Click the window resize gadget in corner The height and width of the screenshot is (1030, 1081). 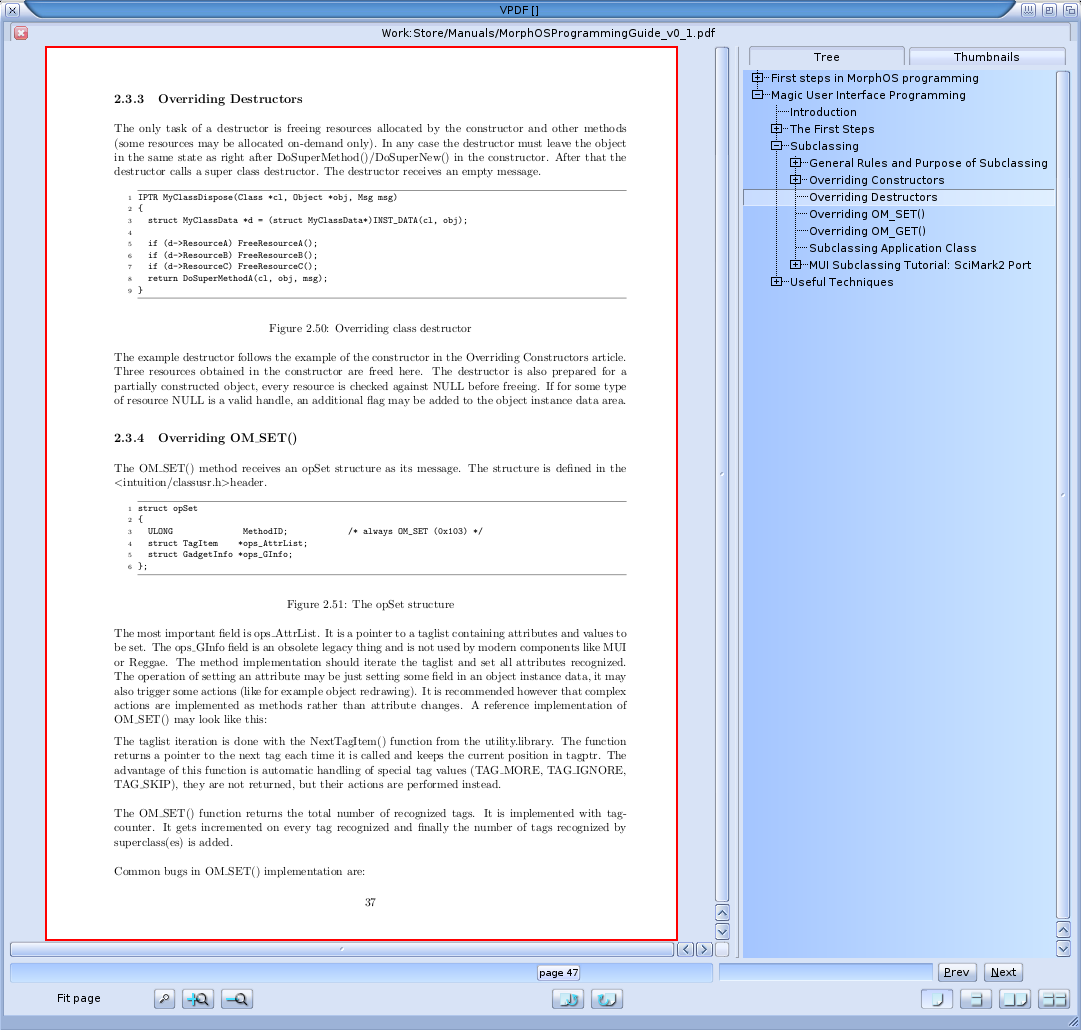[x=1073, y=1022]
